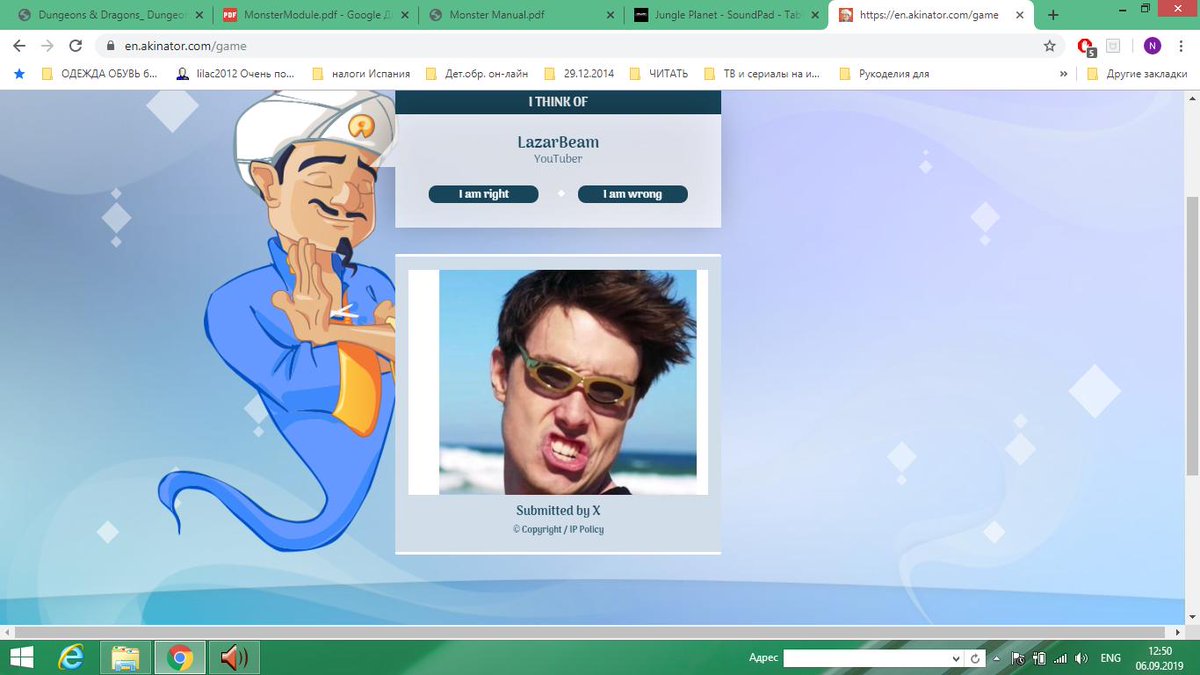
Task: Click the Action Center flag icon
Action: click(1020, 658)
